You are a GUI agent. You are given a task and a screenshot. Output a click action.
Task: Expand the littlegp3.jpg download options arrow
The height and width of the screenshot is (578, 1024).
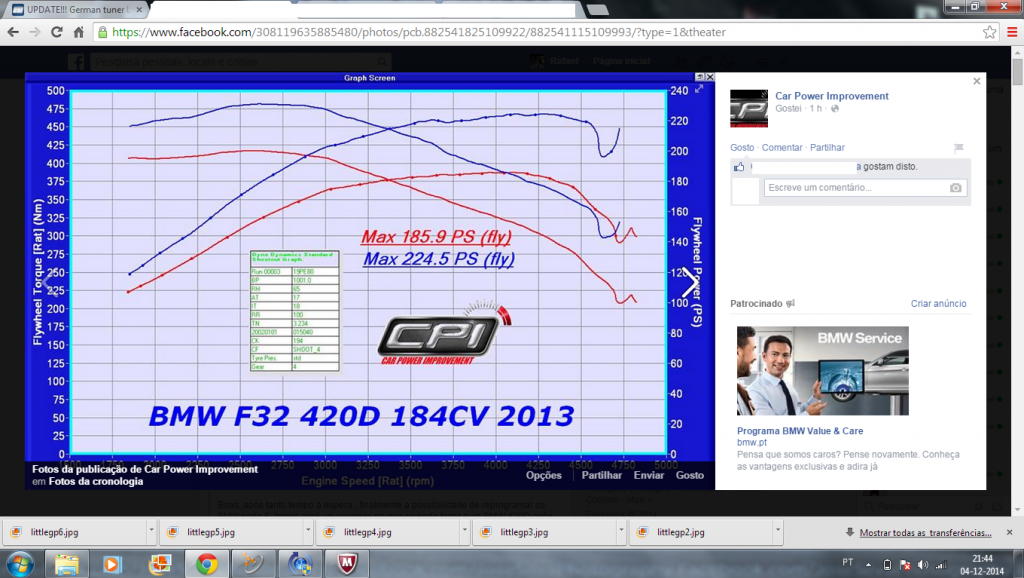[621, 530]
